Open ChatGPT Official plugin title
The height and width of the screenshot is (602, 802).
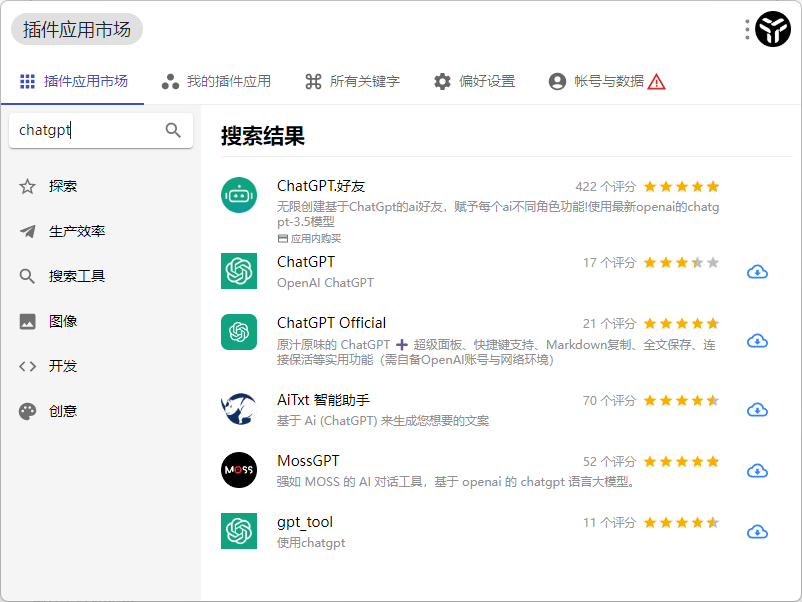pyautogui.click(x=331, y=322)
